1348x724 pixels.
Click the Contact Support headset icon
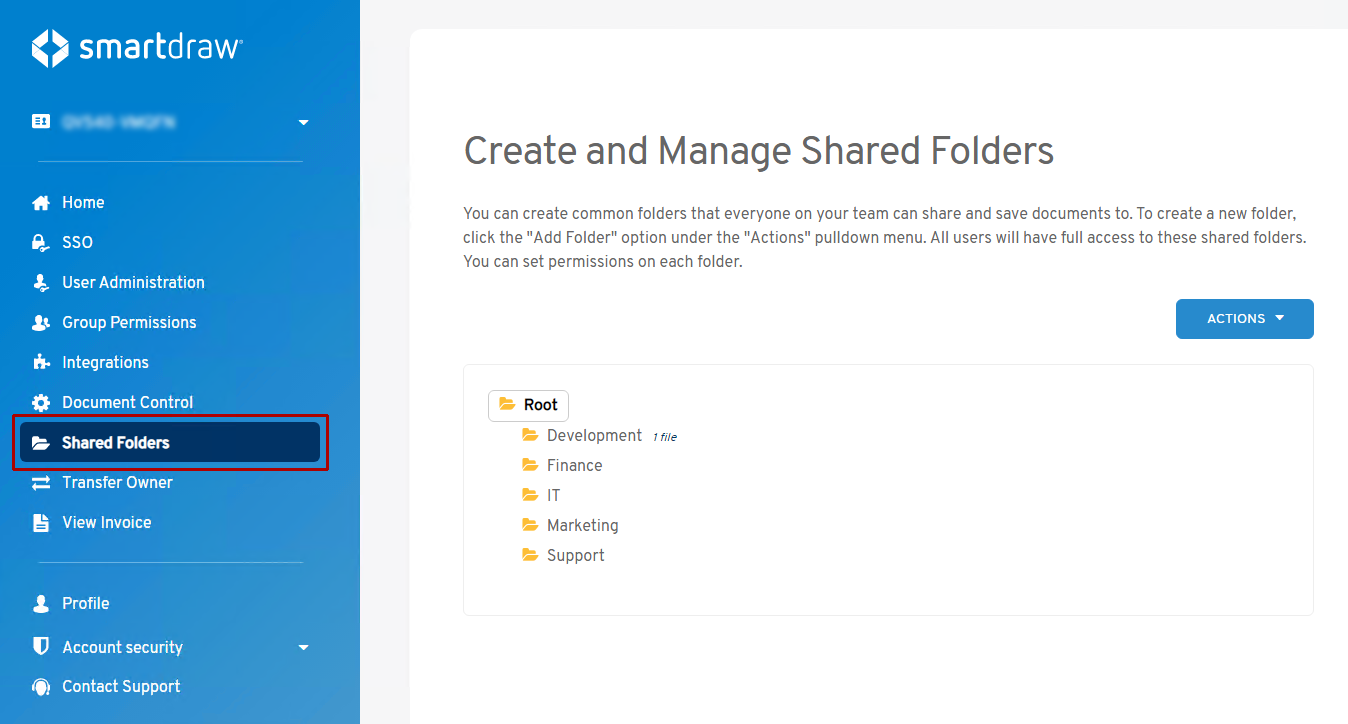[x=40, y=686]
